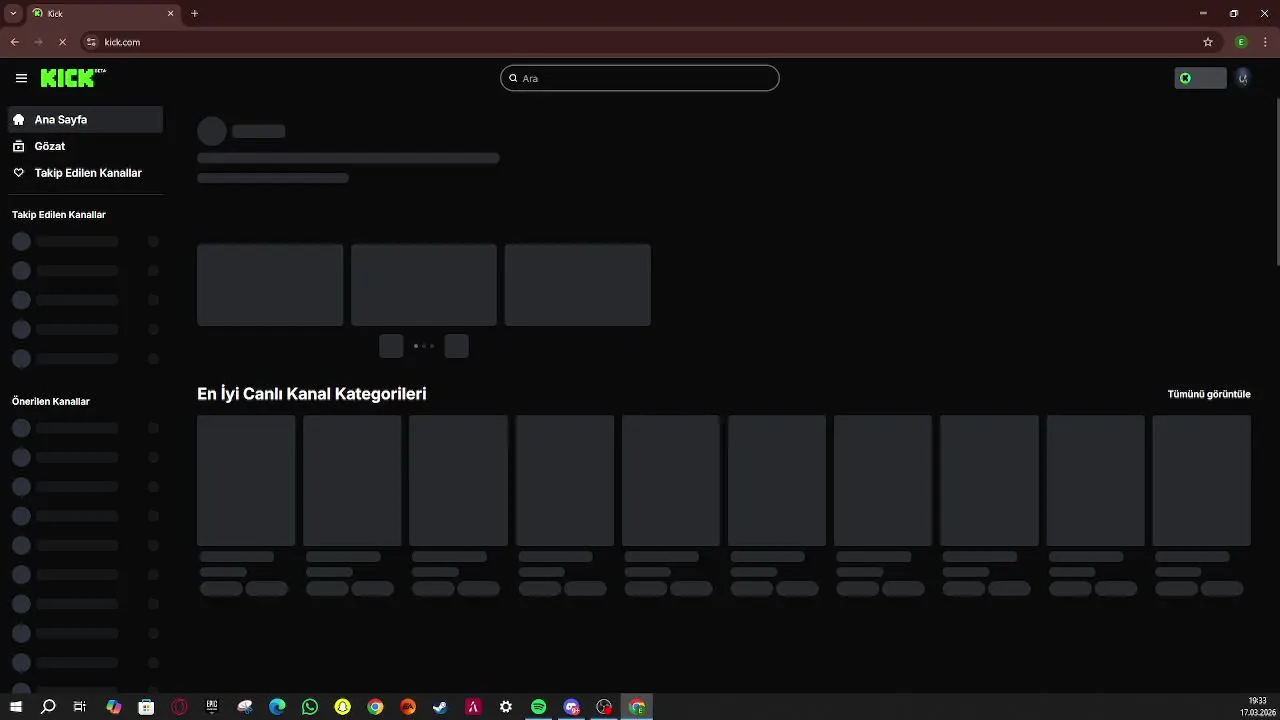The image size is (1280, 720).
Task: Open Discord from the taskbar
Action: click(x=571, y=707)
